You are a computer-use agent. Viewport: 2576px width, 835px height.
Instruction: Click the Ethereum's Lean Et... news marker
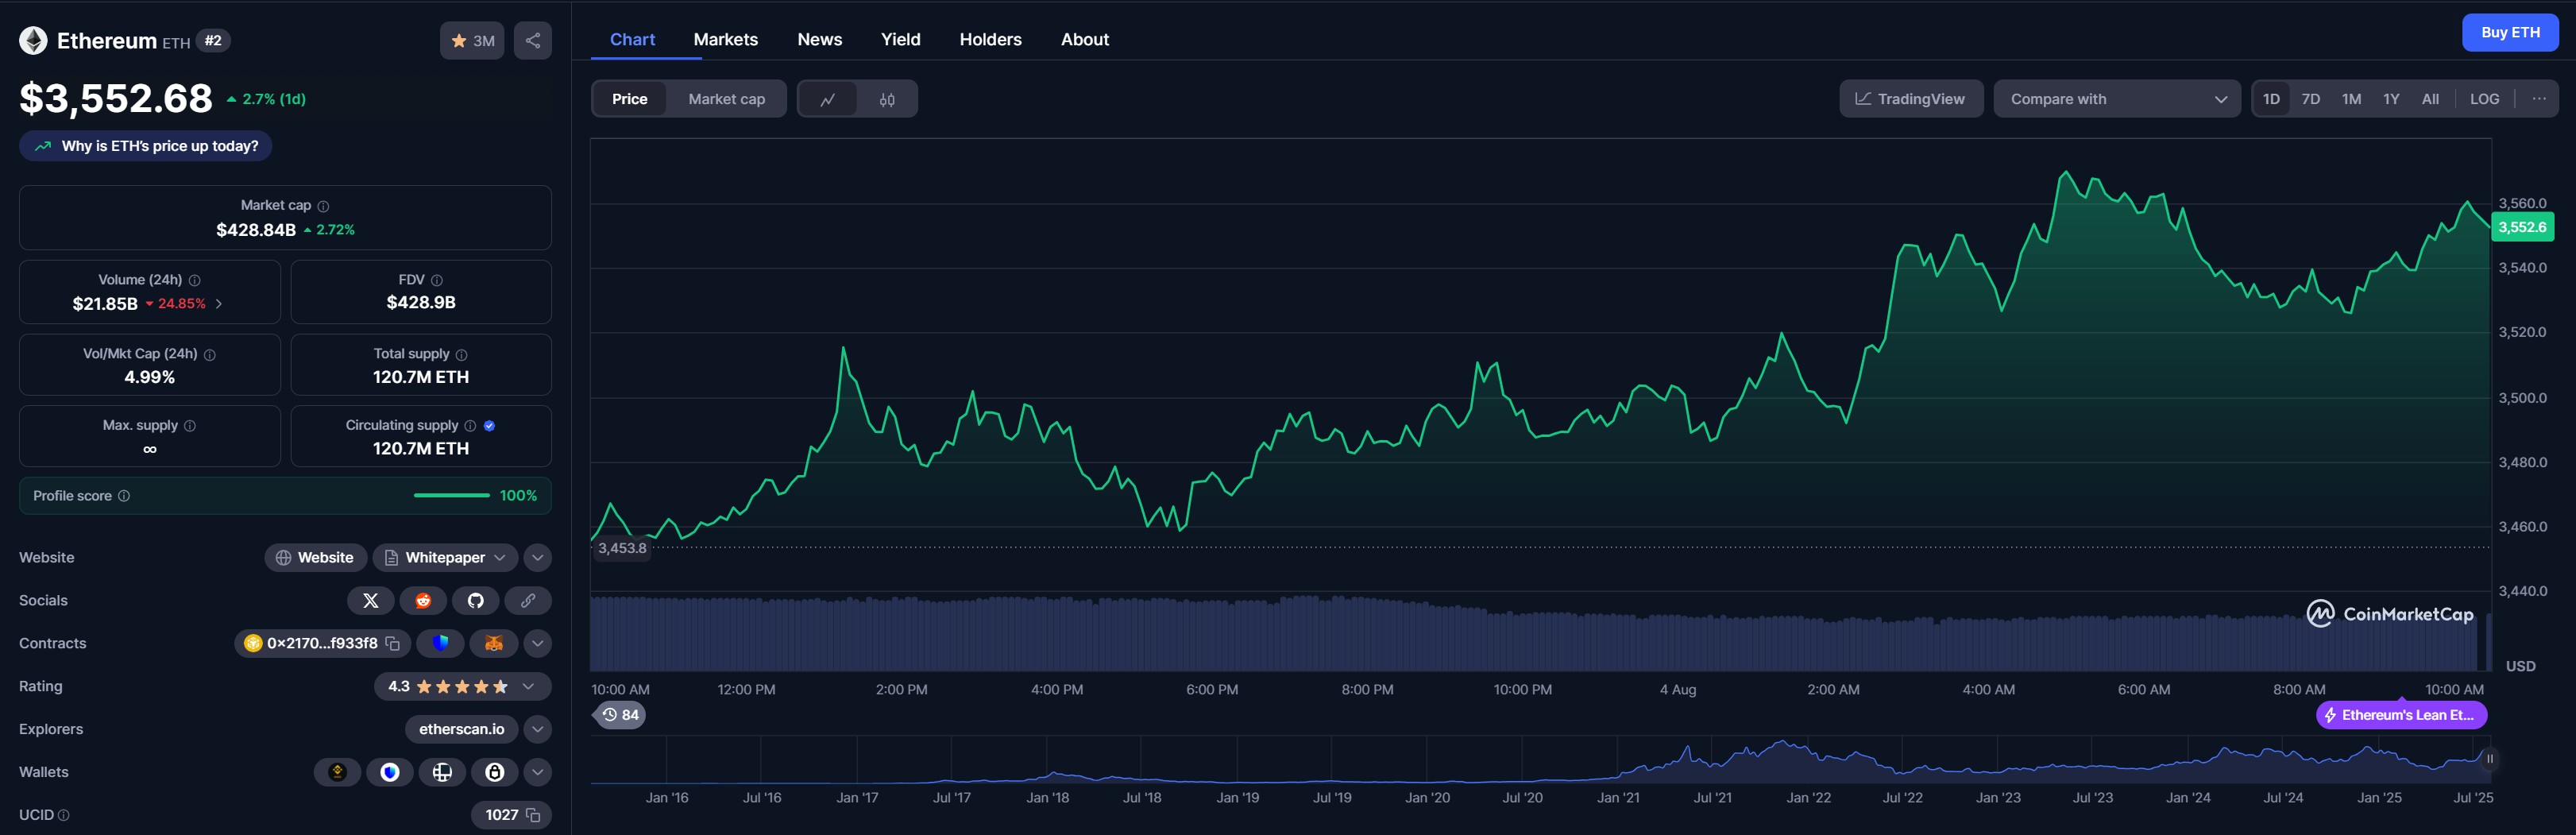coord(2401,715)
